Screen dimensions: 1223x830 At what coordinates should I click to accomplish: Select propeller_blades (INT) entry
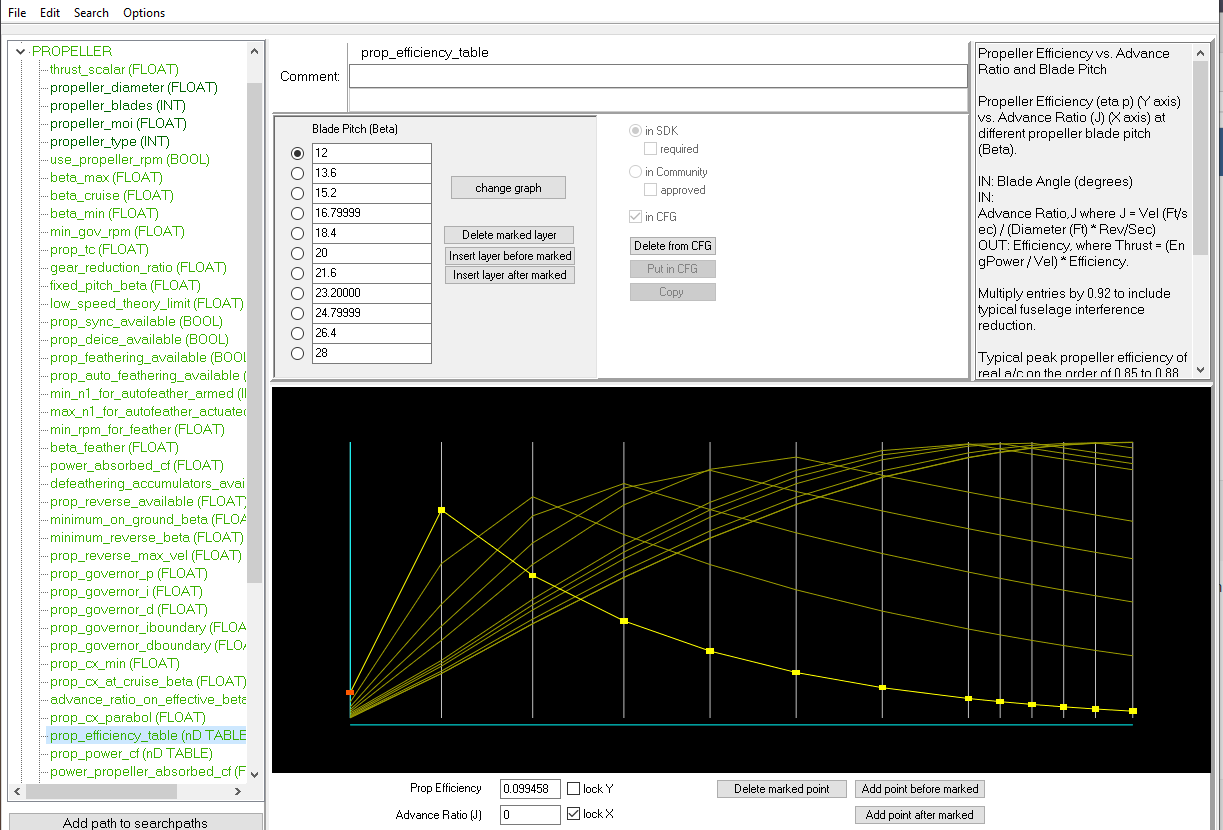coord(118,105)
